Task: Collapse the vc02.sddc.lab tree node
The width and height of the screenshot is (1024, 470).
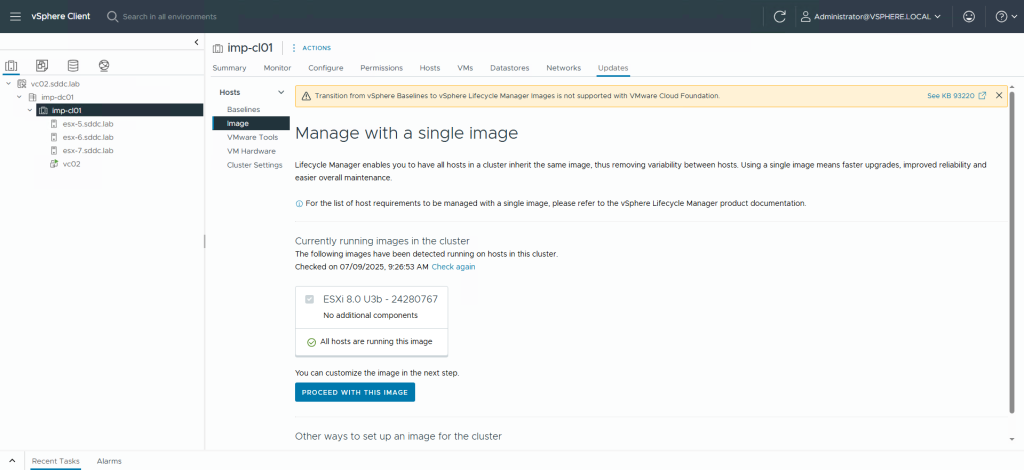Action: coord(9,84)
